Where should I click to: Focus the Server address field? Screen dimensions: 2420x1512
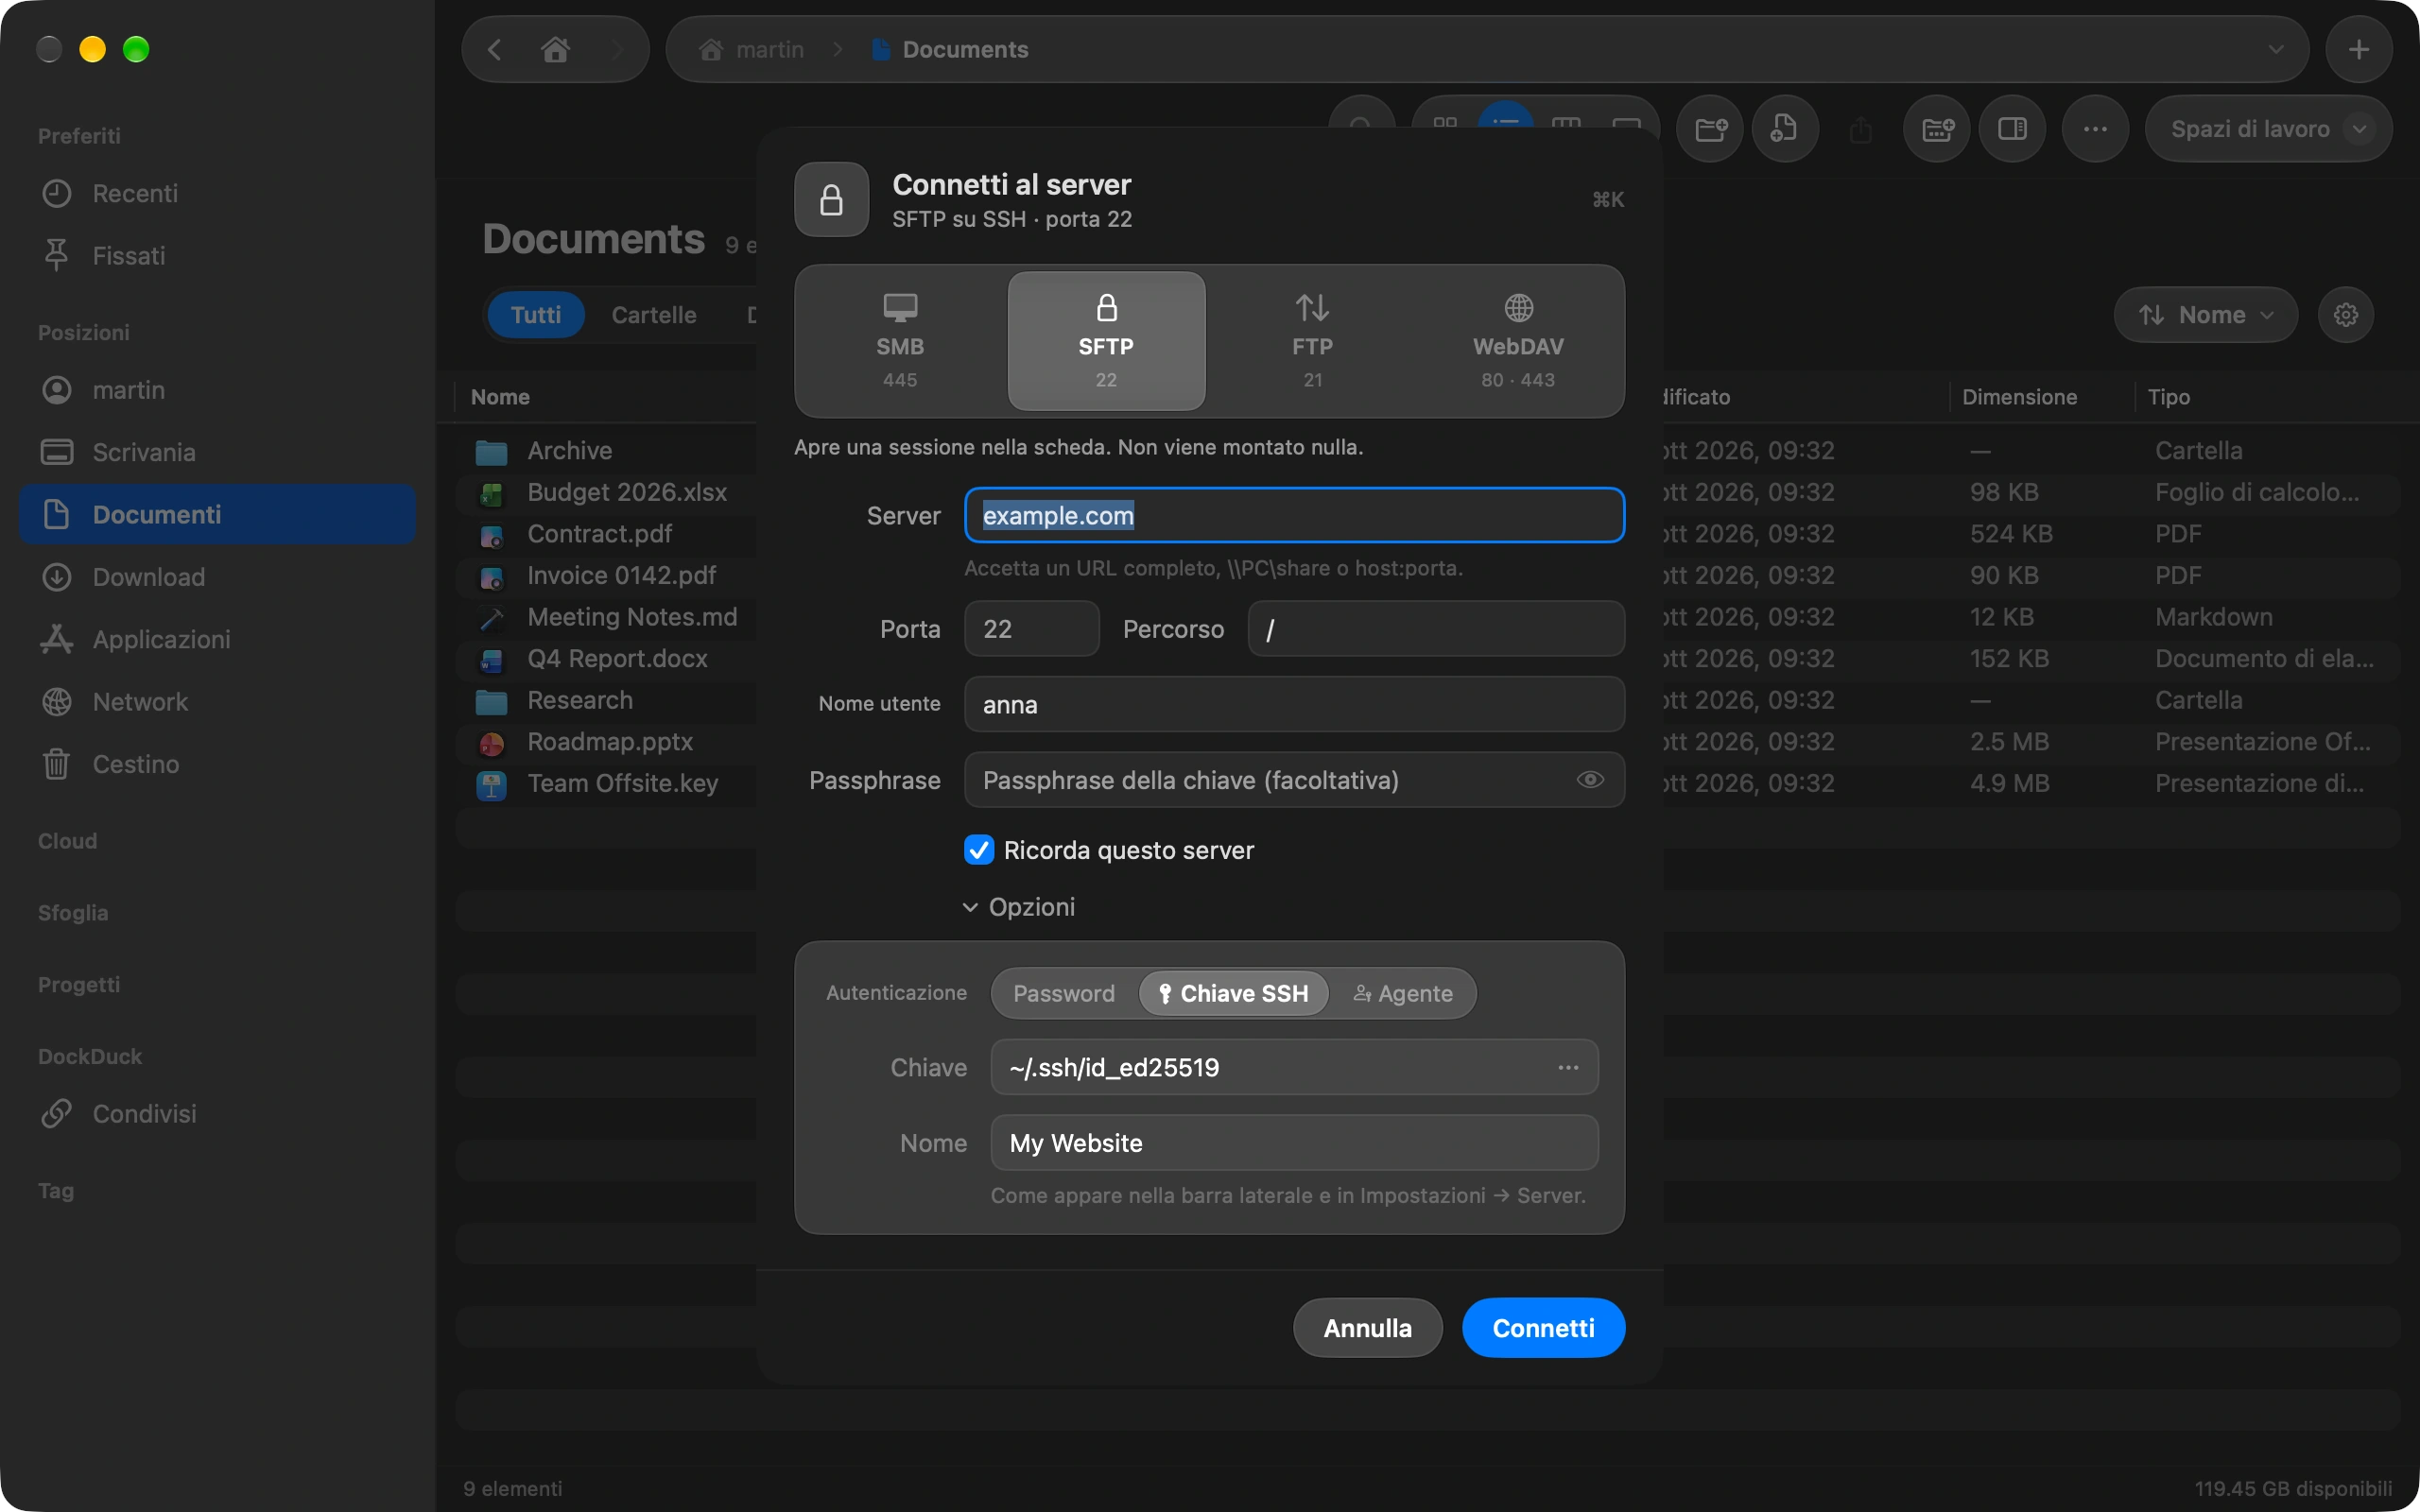click(1294, 516)
